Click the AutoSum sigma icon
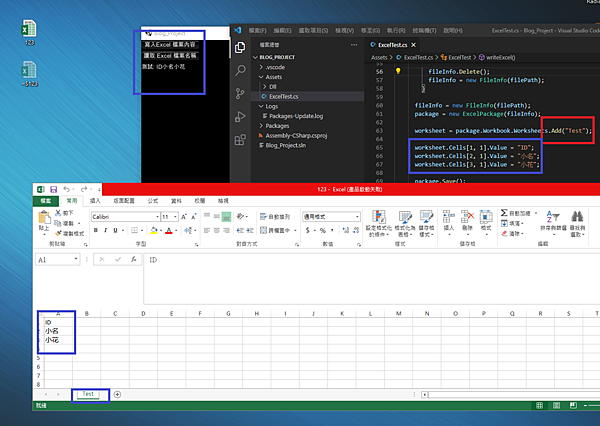This screenshot has height=426, width=600. point(504,213)
